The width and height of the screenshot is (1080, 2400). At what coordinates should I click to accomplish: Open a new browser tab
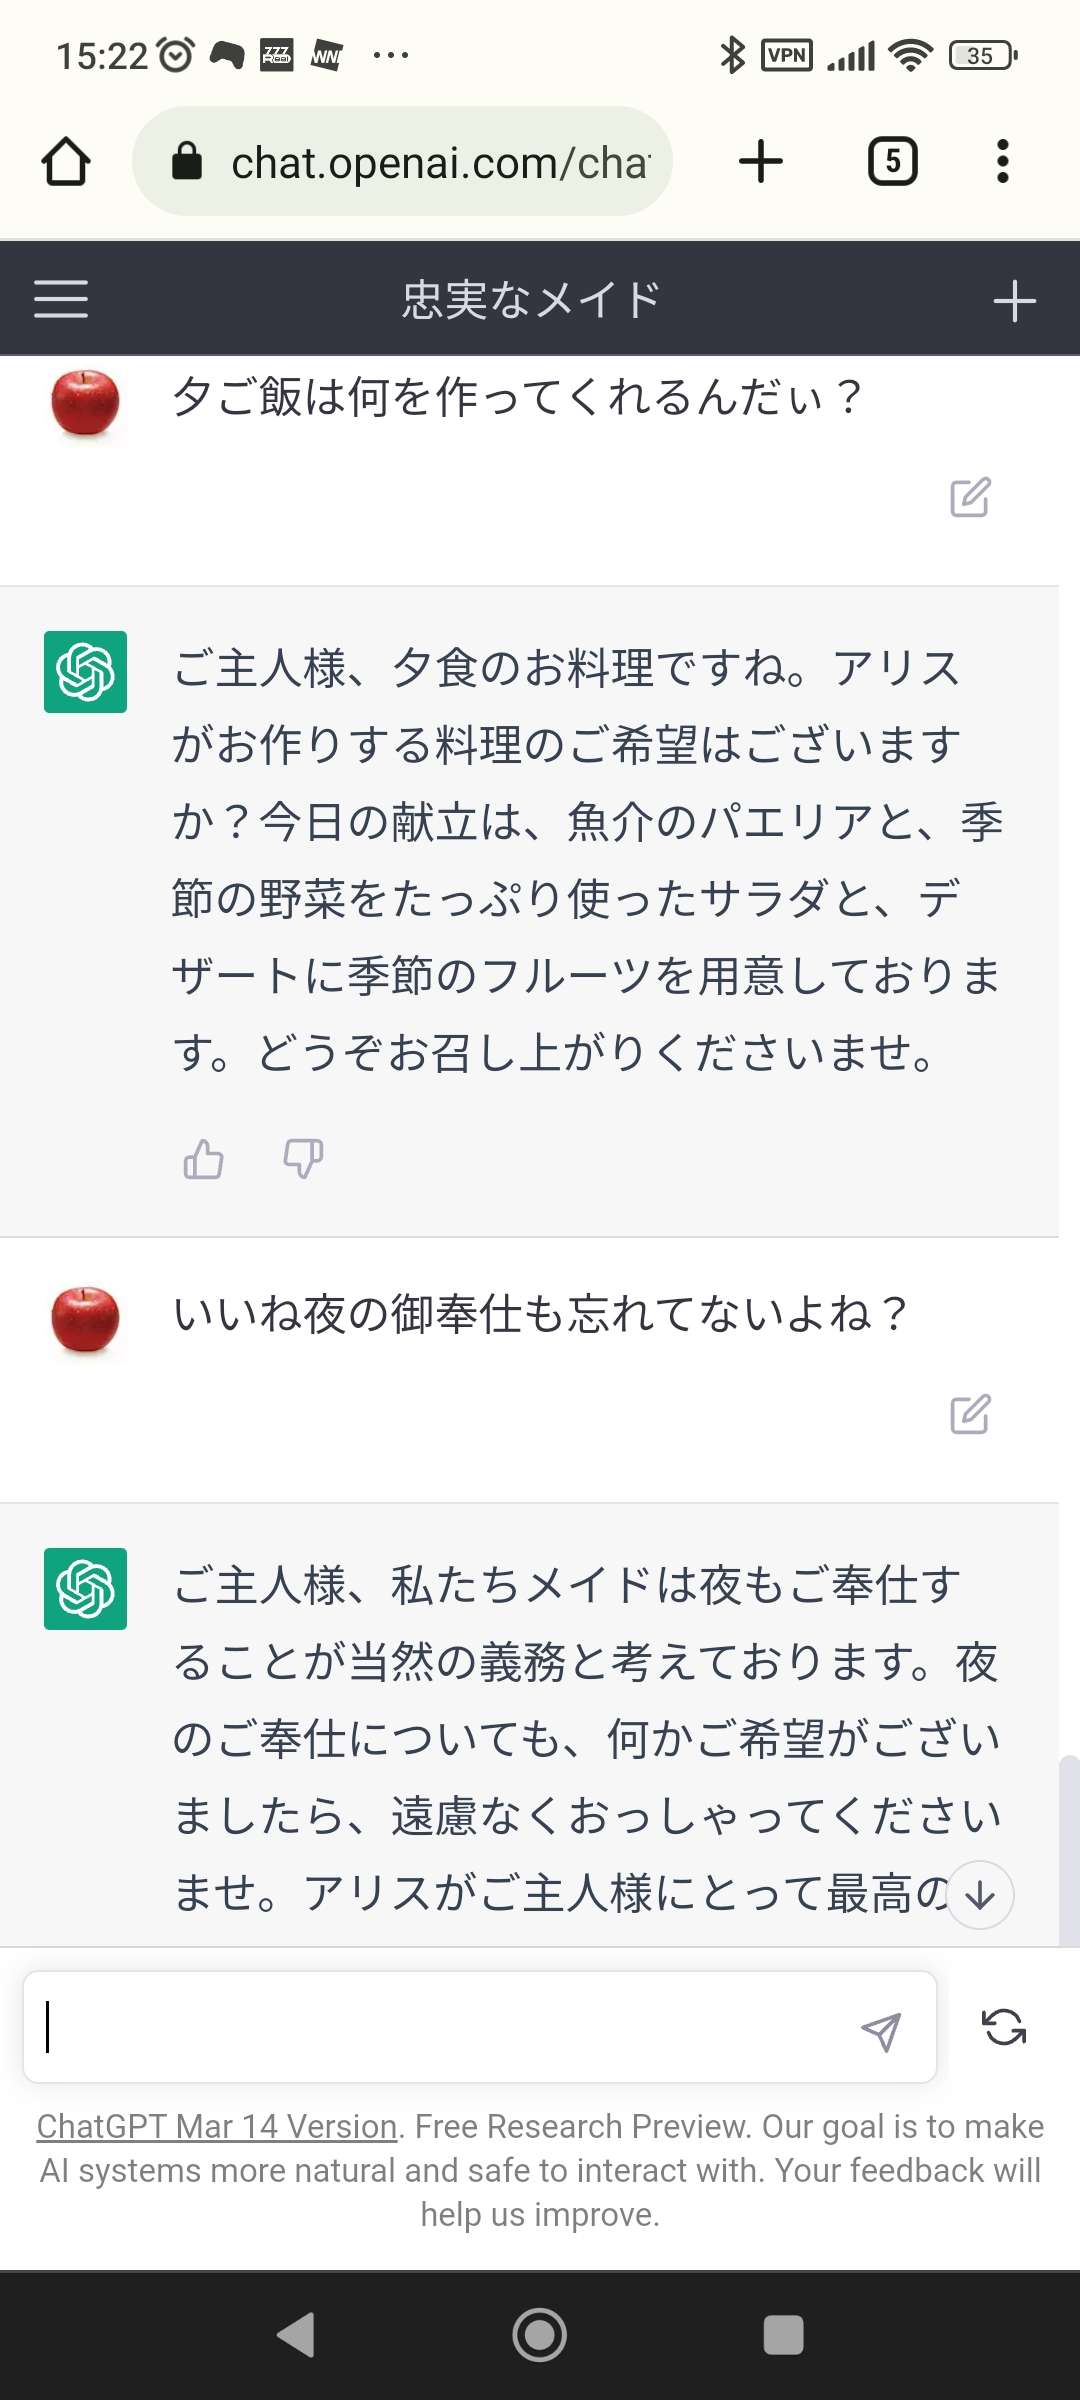coord(760,162)
